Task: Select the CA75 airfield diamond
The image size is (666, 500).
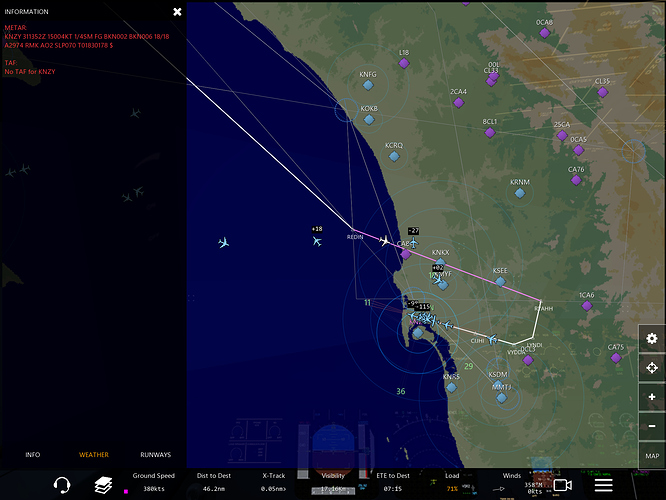Action: [615, 358]
